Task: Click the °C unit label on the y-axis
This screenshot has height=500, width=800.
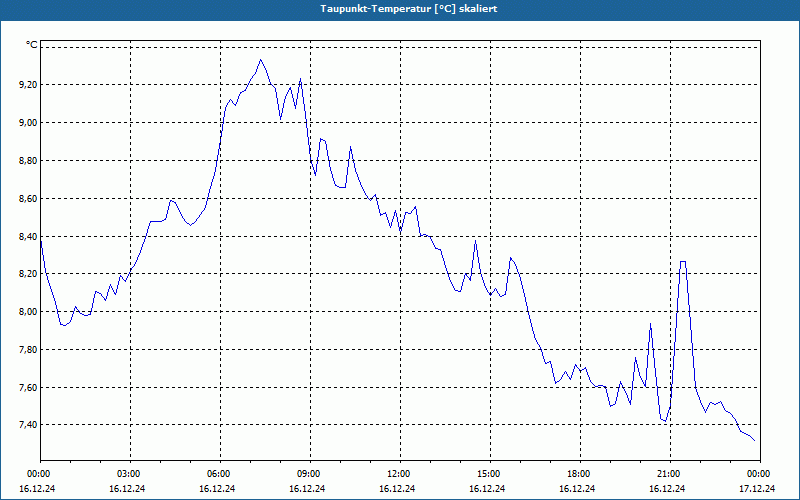Action: [31, 45]
